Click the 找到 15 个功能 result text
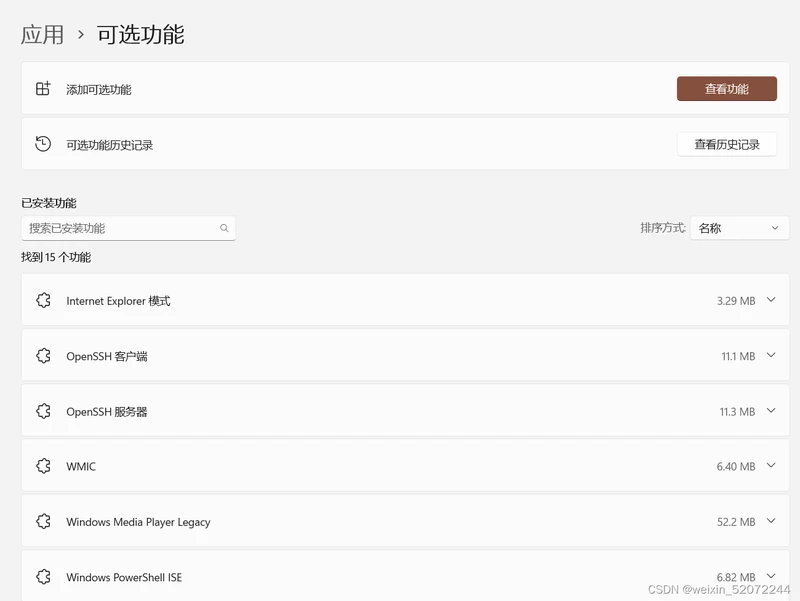 56,257
